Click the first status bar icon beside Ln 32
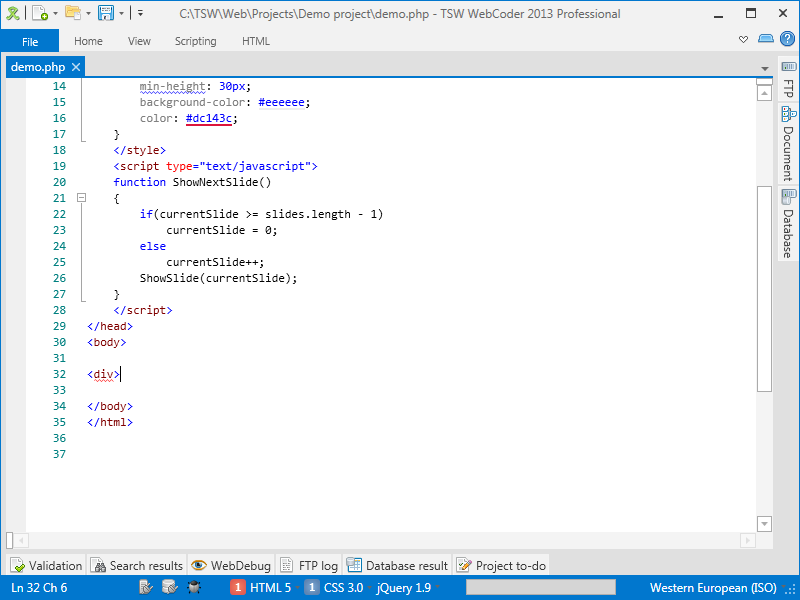The image size is (800, 600). 147,588
